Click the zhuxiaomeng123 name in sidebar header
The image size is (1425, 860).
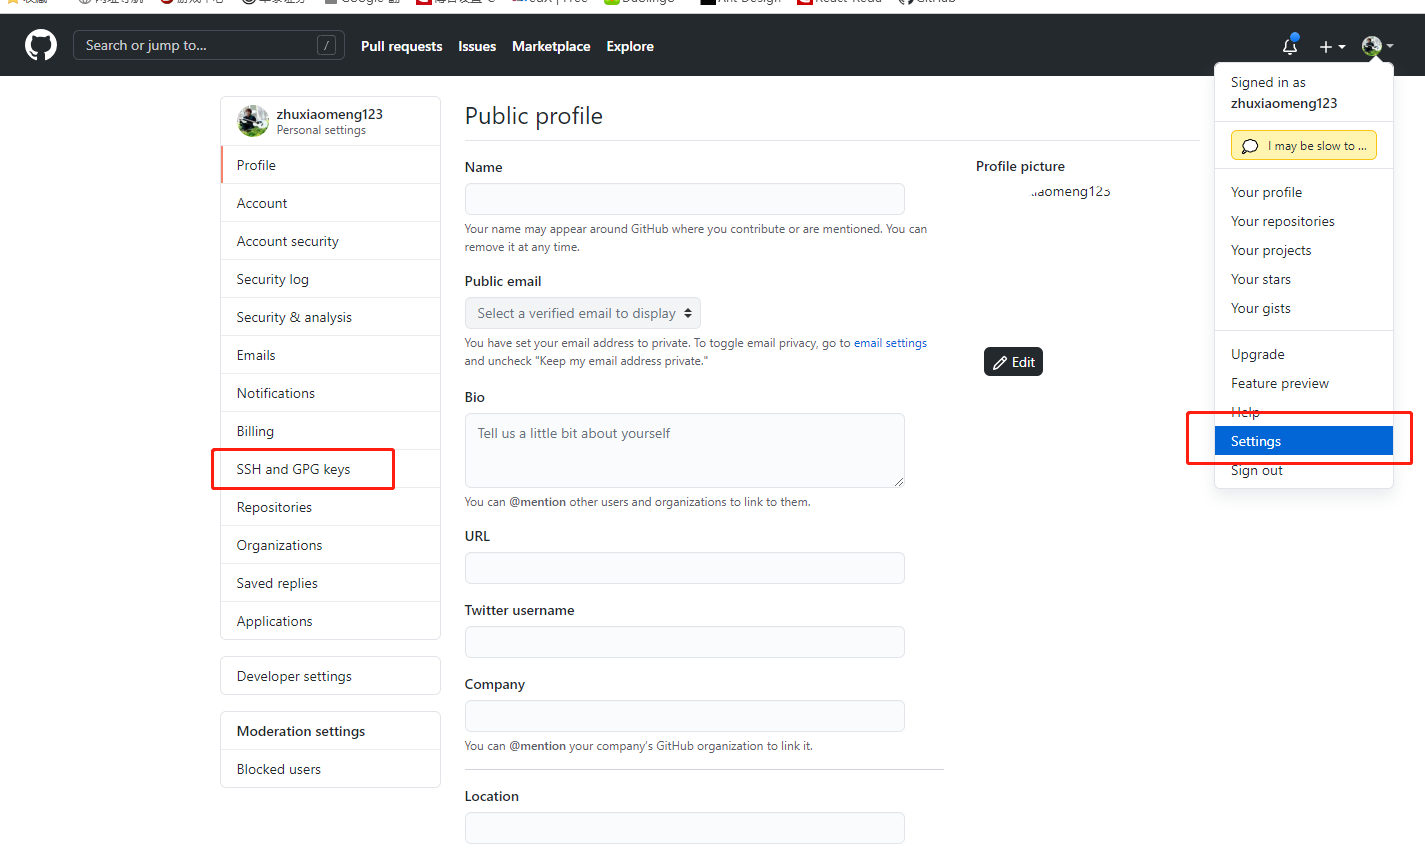point(330,114)
